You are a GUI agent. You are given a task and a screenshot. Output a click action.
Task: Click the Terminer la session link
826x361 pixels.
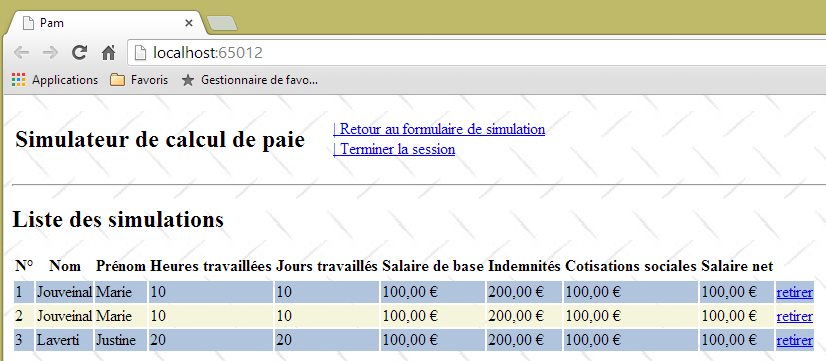click(394, 149)
